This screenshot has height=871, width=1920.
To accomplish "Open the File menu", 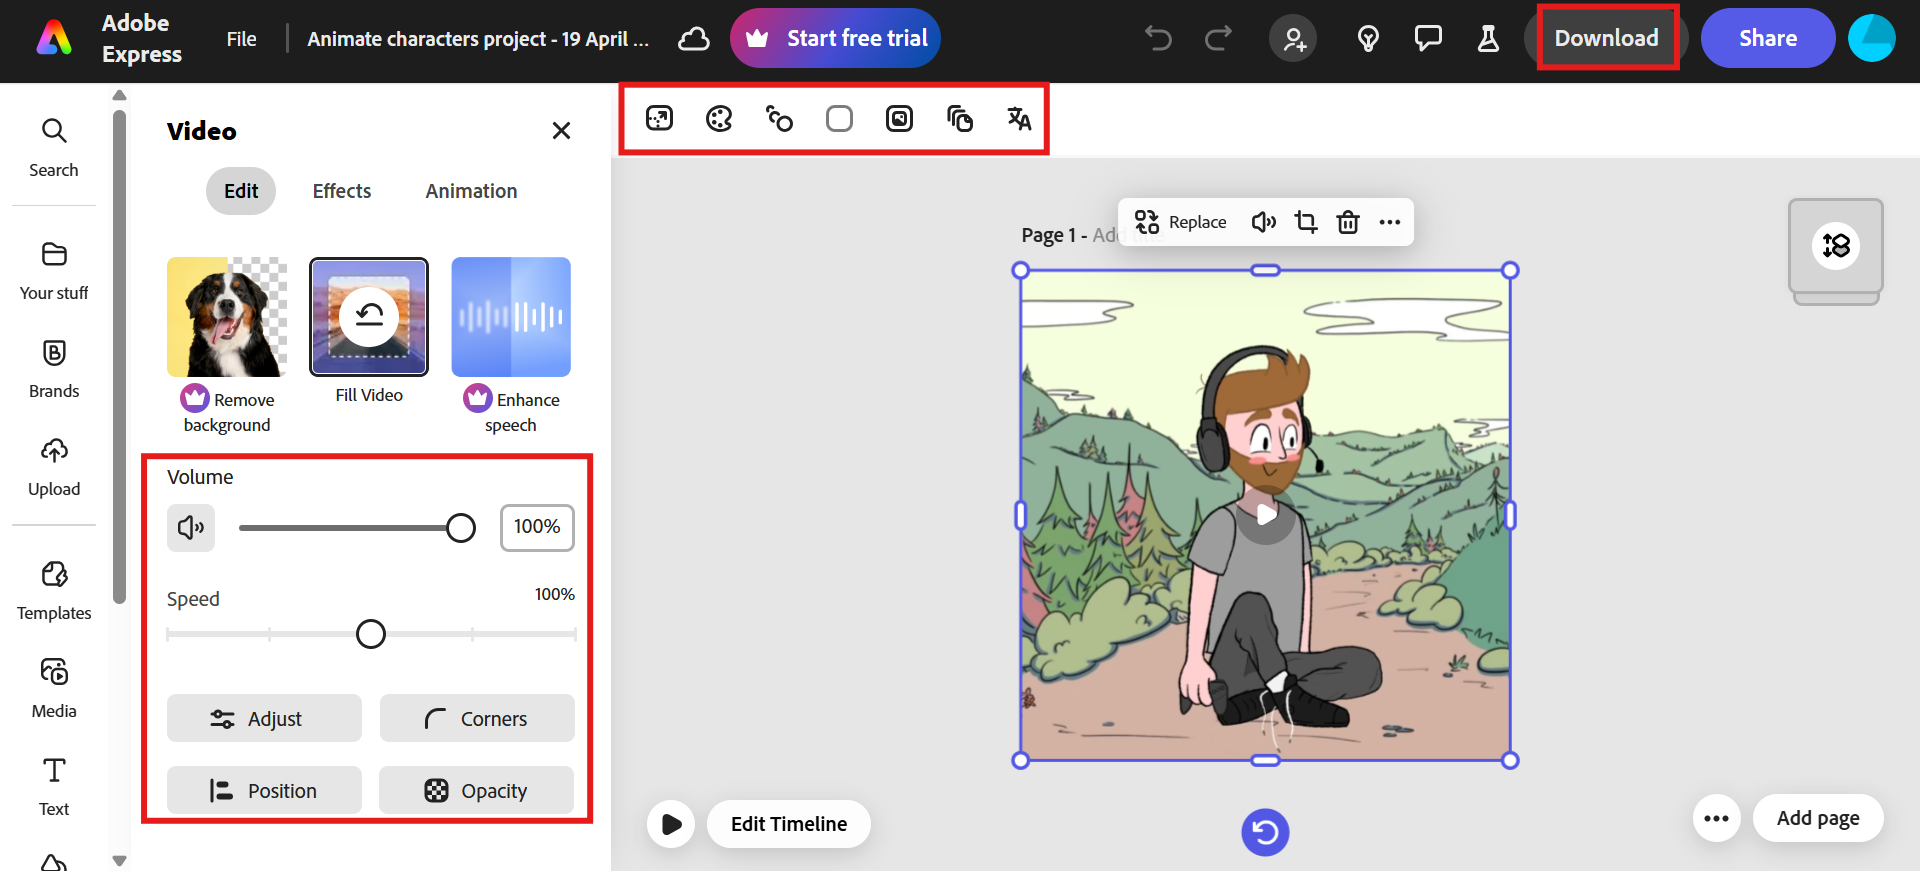I will 241,39.
